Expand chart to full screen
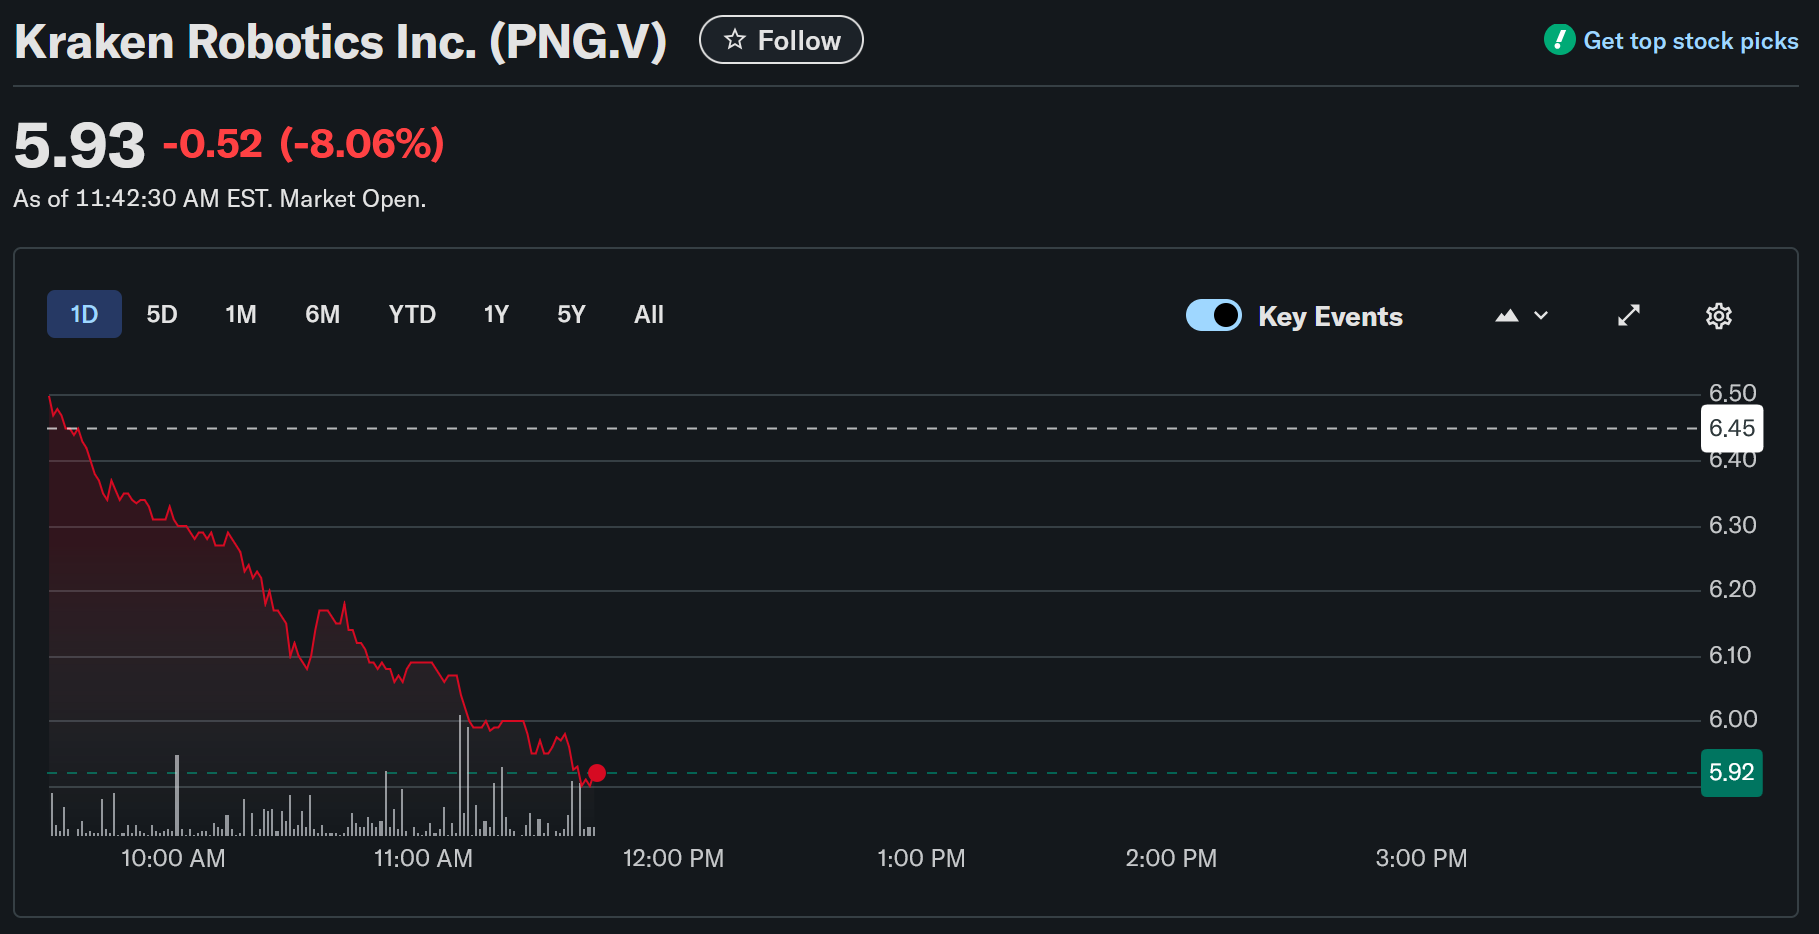The height and width of the screenshot is (934, 1819). 1629,316
